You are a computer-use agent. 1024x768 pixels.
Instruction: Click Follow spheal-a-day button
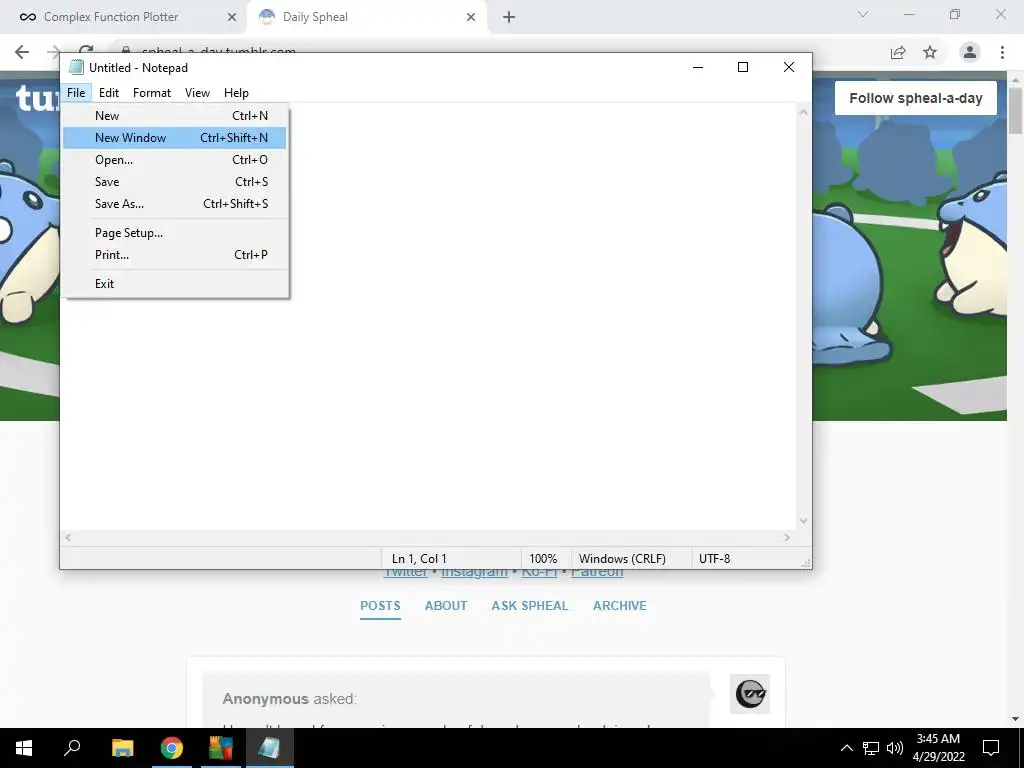[916, 98]
